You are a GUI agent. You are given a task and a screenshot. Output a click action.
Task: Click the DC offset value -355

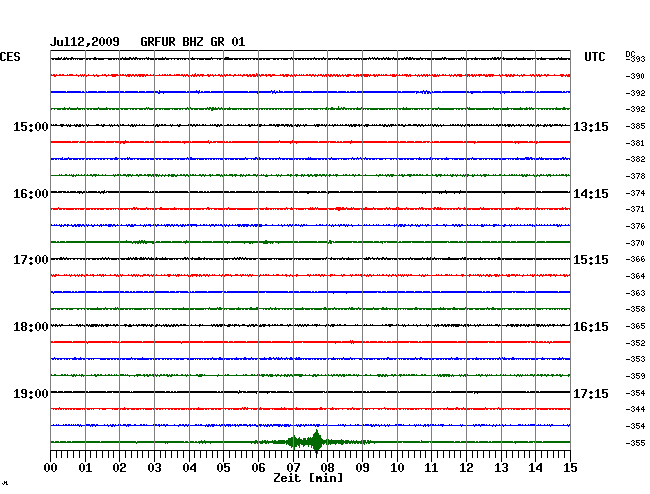(x=635, y=443)
